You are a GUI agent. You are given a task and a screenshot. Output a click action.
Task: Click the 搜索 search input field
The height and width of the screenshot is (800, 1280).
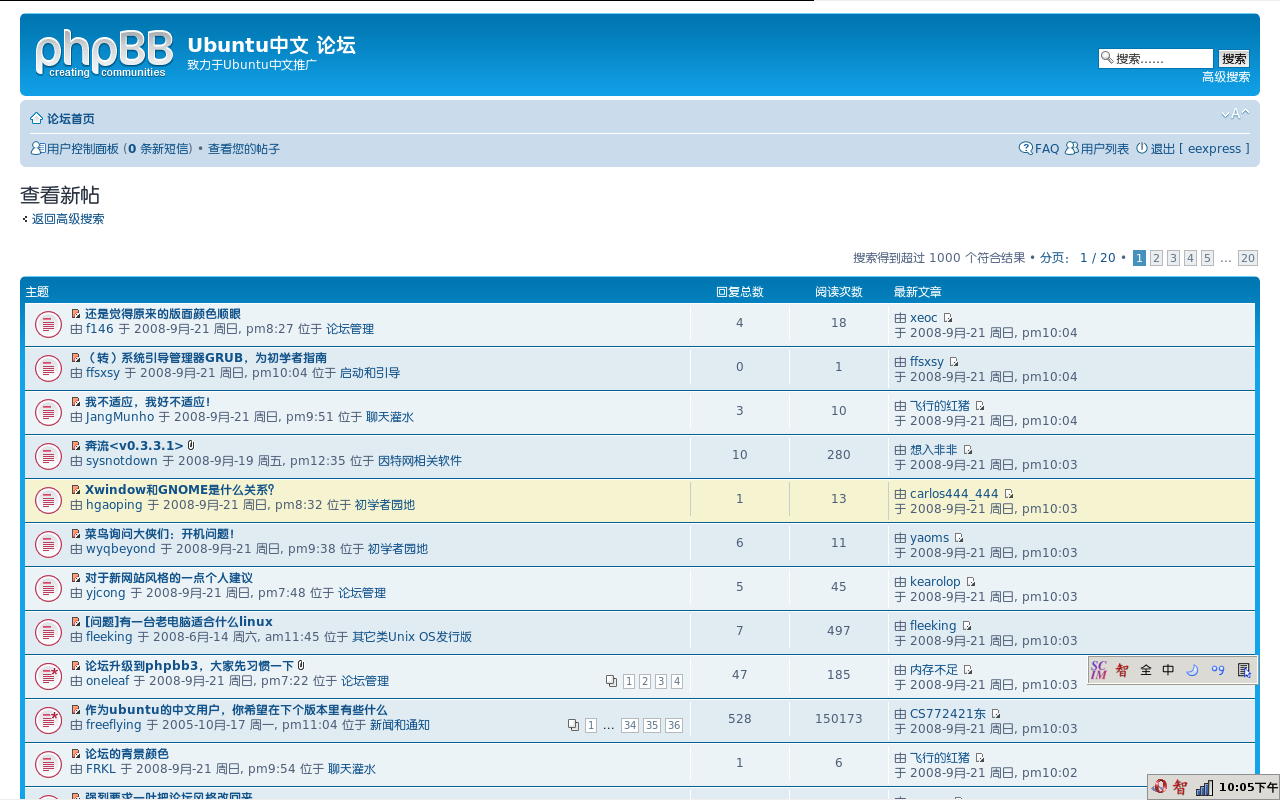click(1156, 59)
